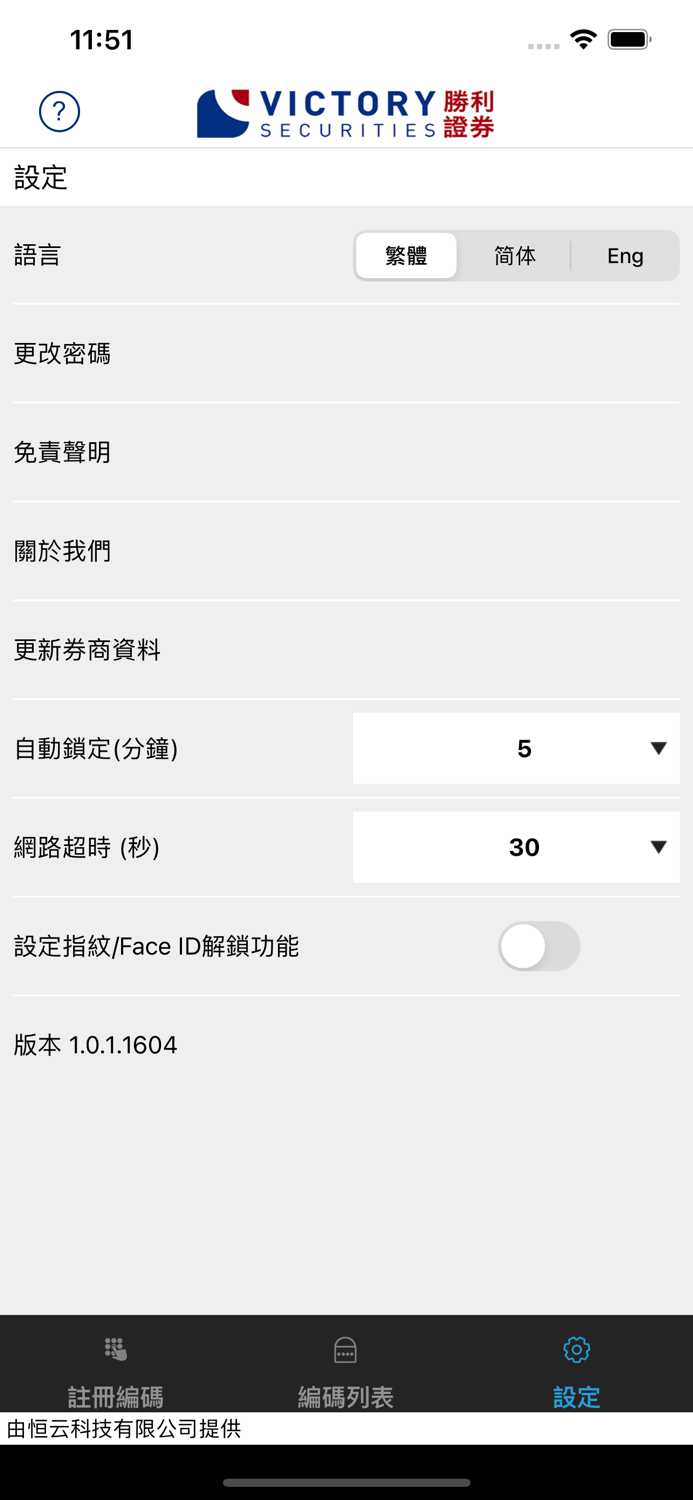Image resolution: width=693 pixels, height=1500 pixels.
Task: Open the 設定 gear icon
Action: (x=576, y=1349)
